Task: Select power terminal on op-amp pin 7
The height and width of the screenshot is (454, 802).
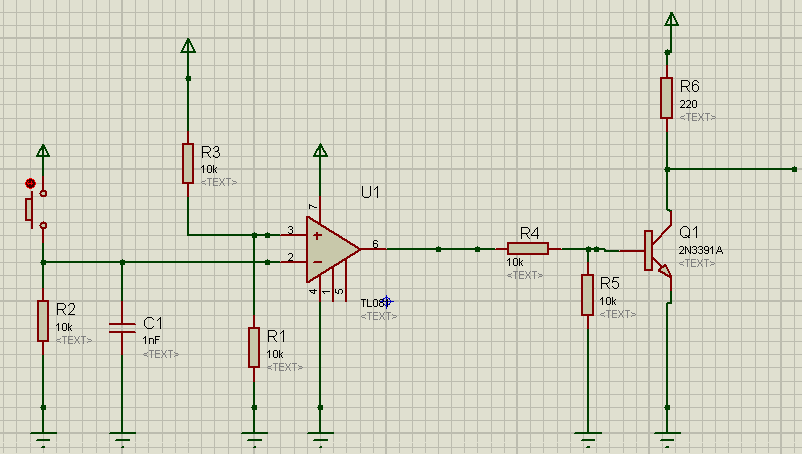Action: tap(320, 150)
